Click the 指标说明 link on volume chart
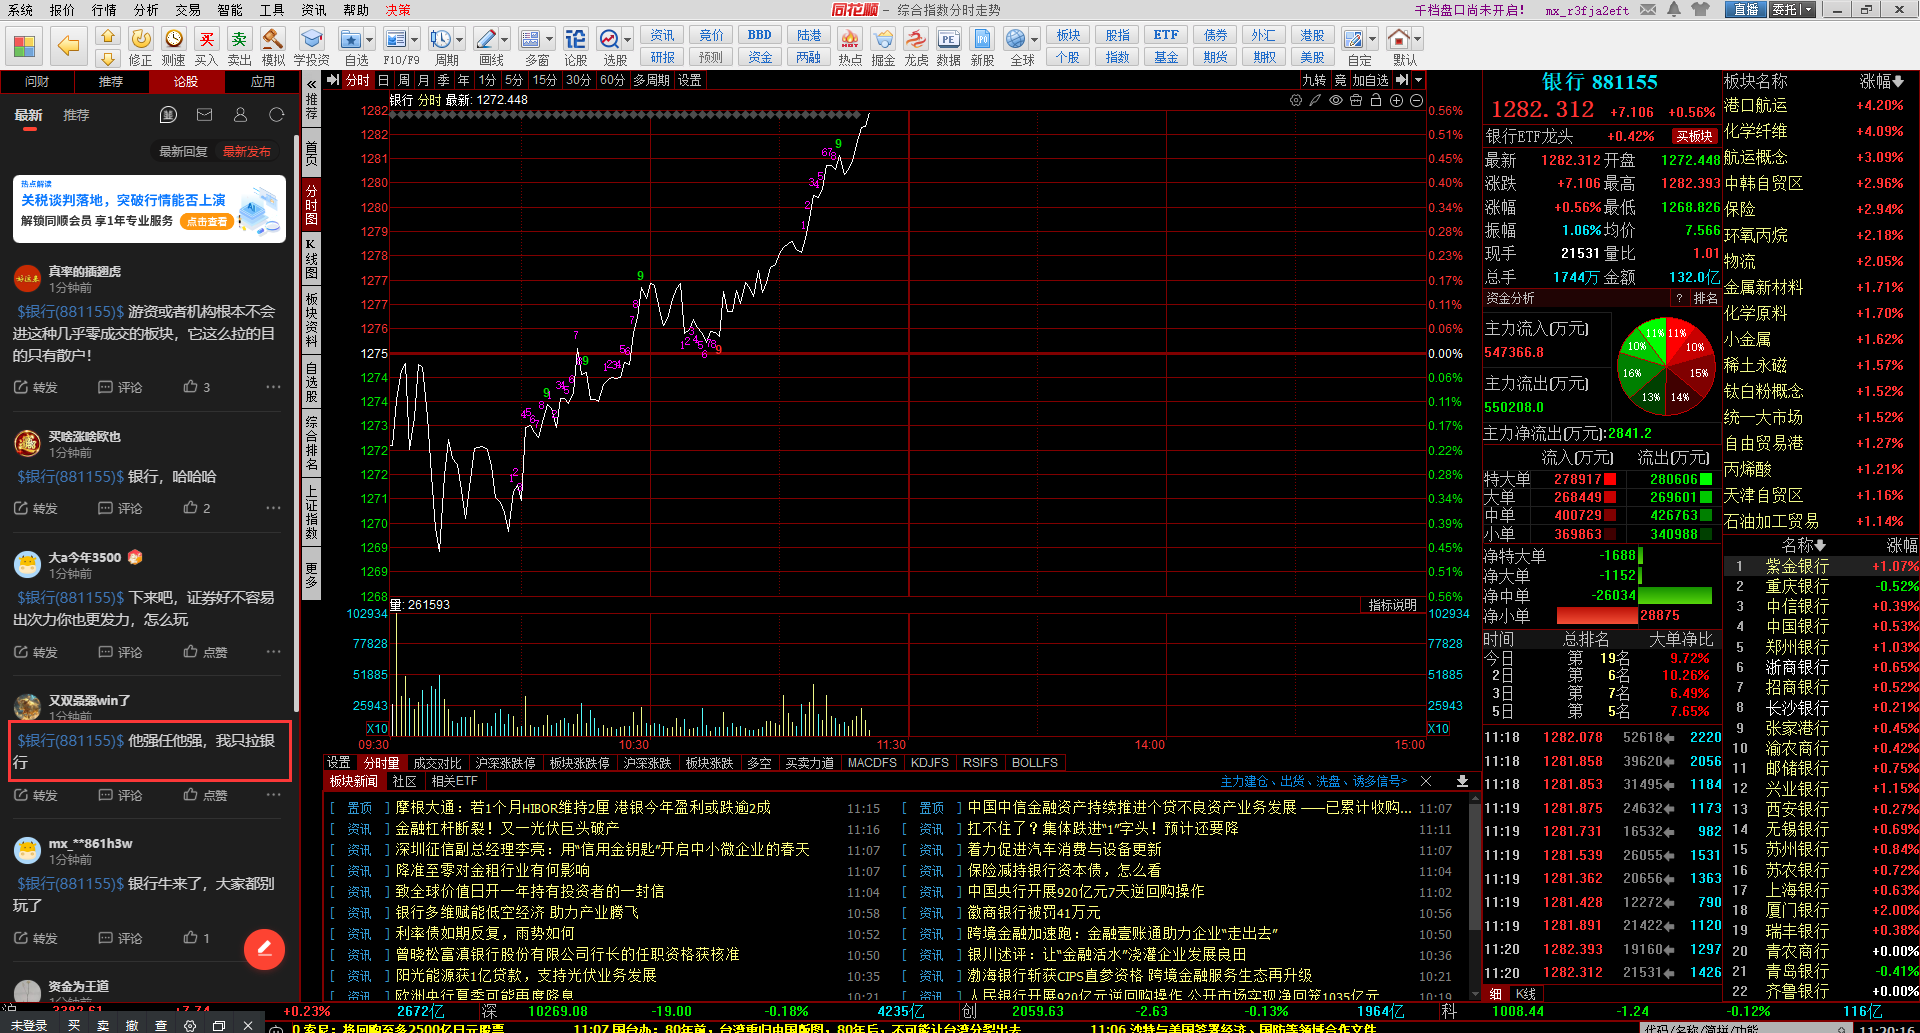The image size is (1920, 1033). [x=1392, y=605]
